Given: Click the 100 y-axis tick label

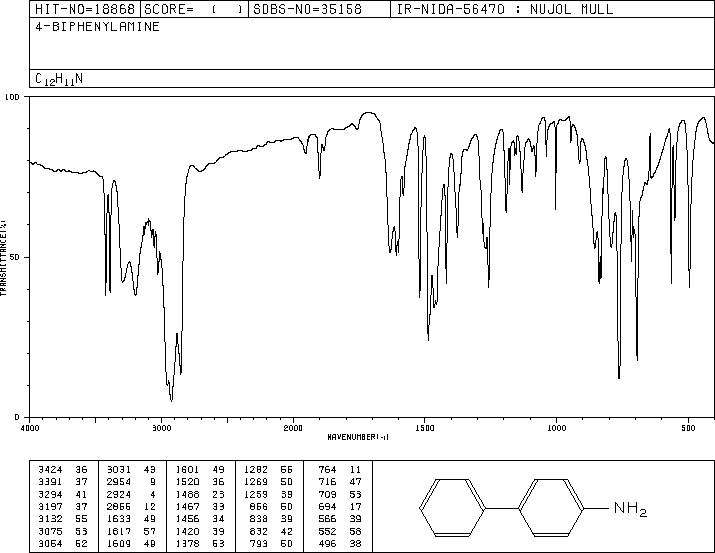Looking at the screenshot, I should [12, 97].
